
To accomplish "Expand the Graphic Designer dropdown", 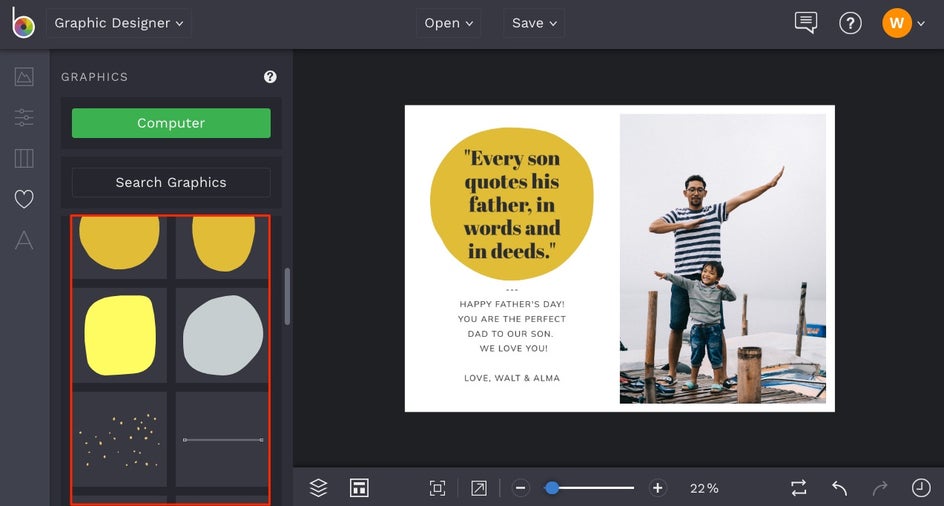I will point(119,23).
